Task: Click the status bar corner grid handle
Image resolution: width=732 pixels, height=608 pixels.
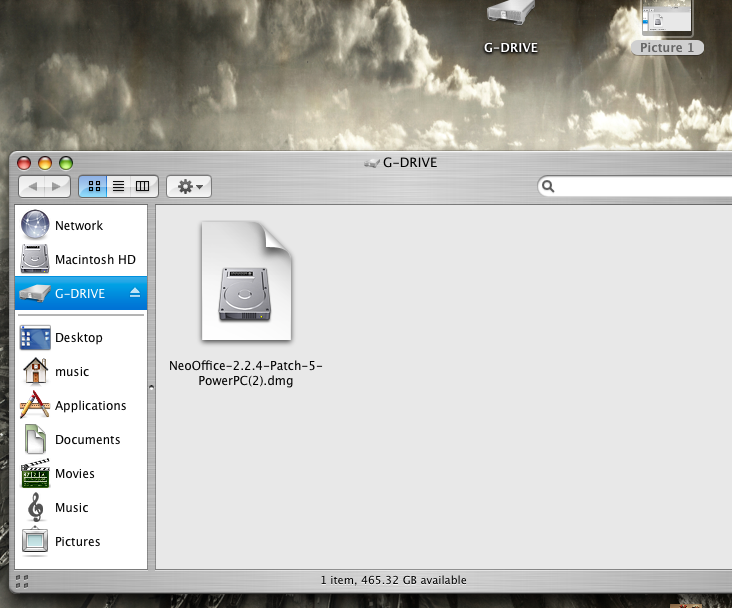Action: 21,581
